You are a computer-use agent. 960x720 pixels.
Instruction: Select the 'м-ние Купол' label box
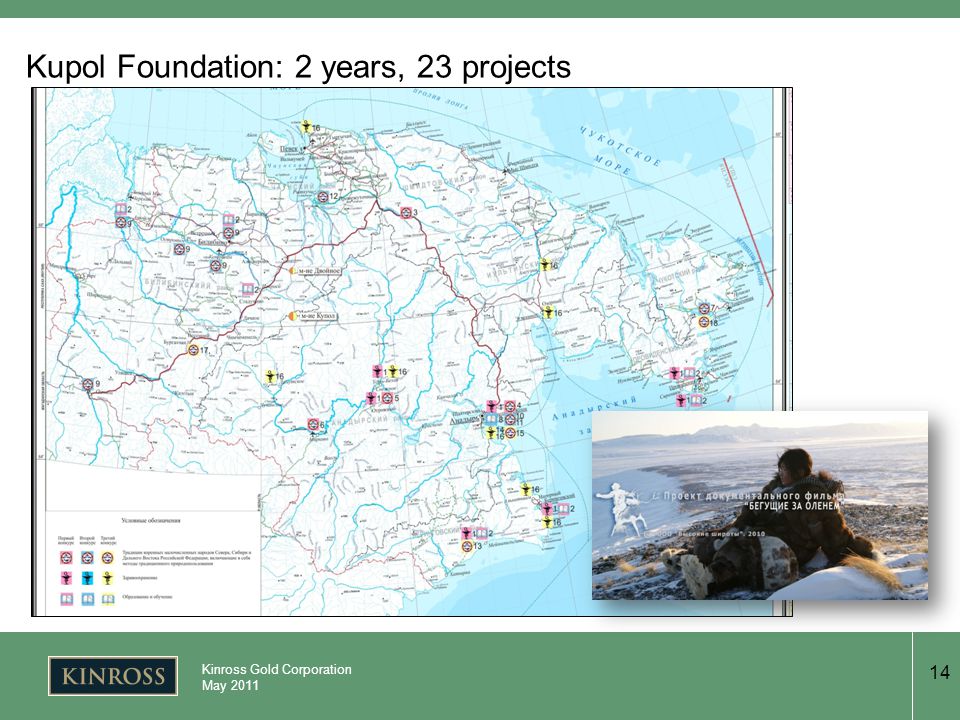pyautogui.click(x=319, y=316)
